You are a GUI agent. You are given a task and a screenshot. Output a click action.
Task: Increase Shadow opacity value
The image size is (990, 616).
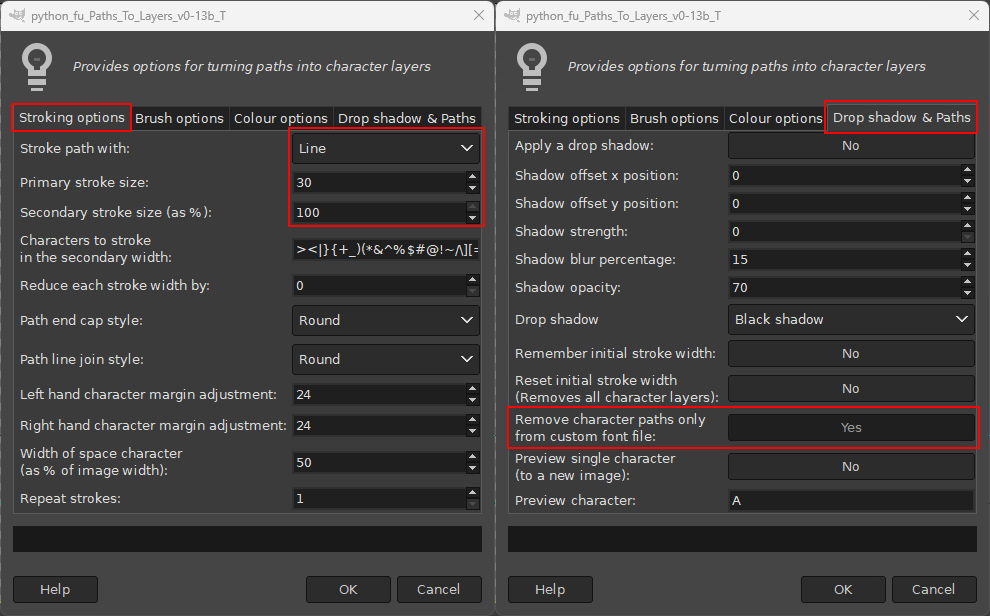click(x=967, y=281)
